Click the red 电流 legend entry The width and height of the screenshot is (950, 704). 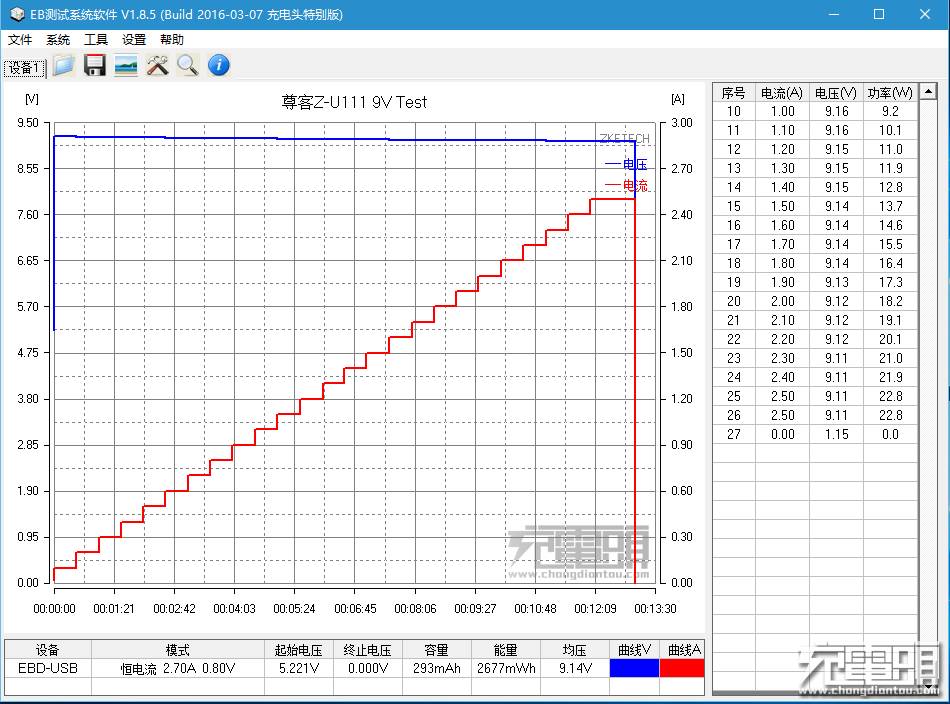click(627, 185)
